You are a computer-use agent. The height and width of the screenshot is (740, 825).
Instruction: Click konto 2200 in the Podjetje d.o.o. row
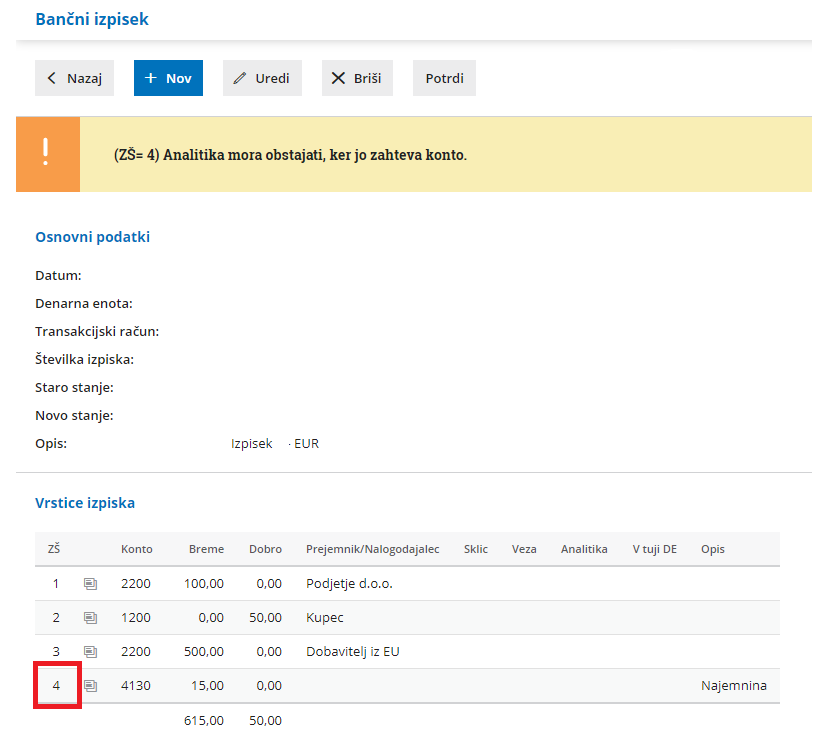(x=136, y=584)
